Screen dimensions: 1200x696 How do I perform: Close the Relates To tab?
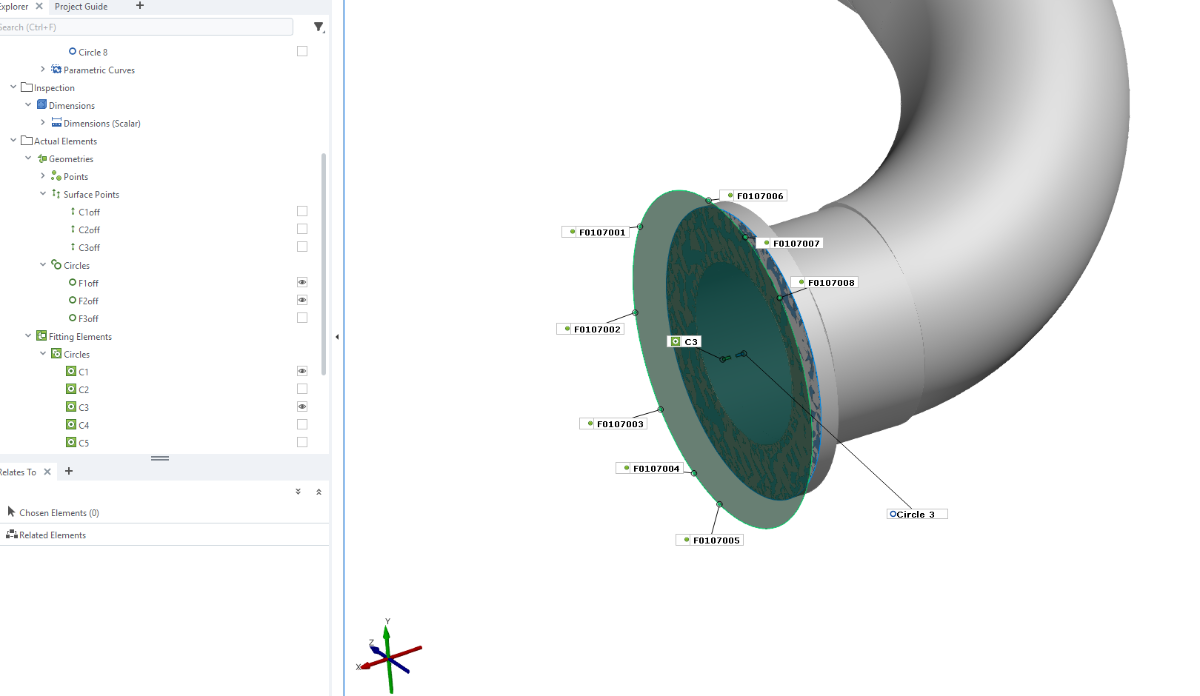(x=47, y=472)
